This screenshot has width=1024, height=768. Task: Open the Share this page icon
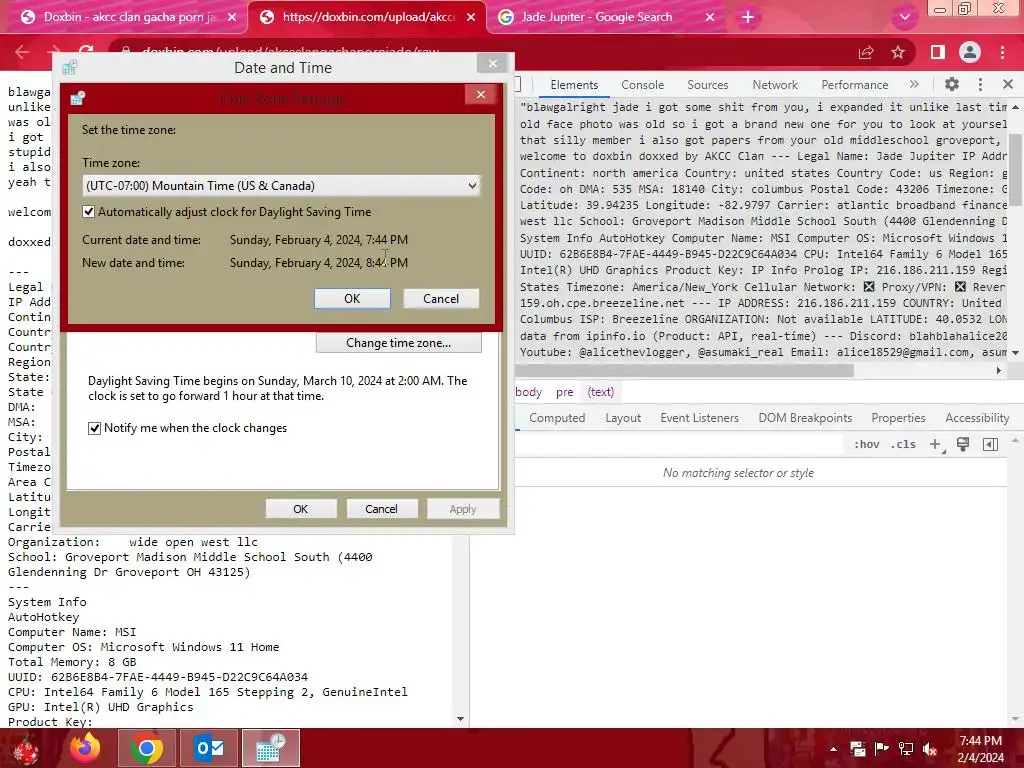(x=866, y=52)
